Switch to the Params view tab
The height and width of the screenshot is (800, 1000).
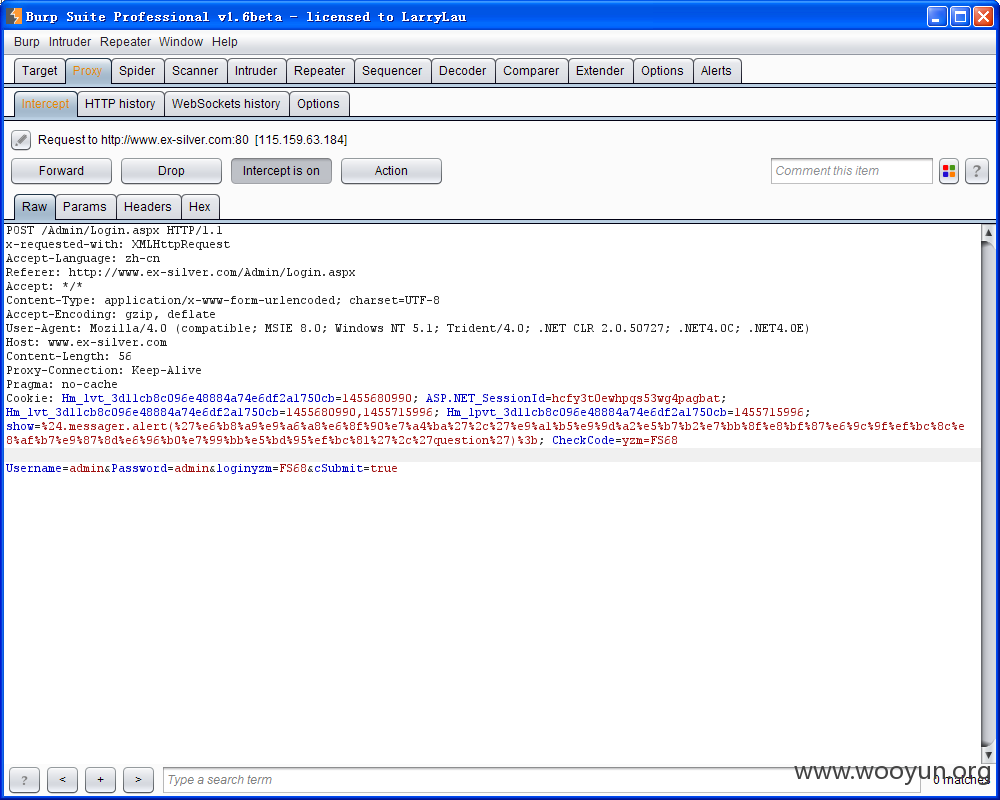[85, 207]
